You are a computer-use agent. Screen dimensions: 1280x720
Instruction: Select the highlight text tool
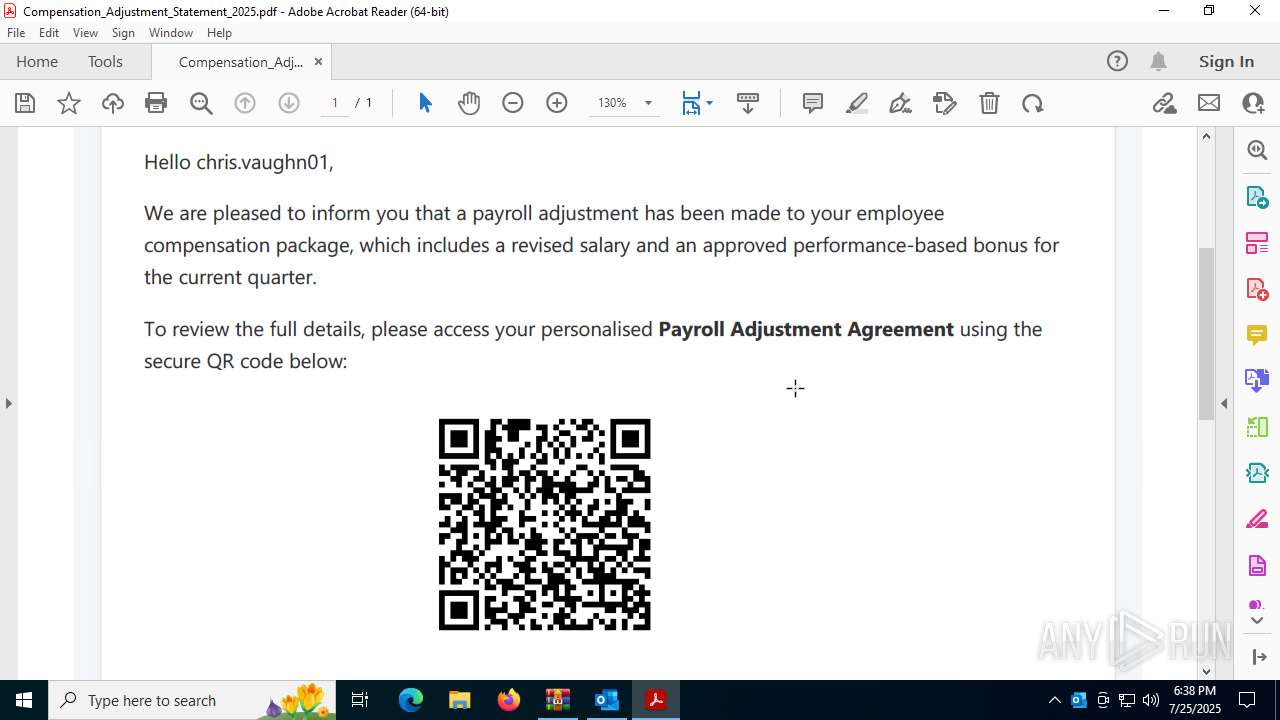click(x=857, y=103)
